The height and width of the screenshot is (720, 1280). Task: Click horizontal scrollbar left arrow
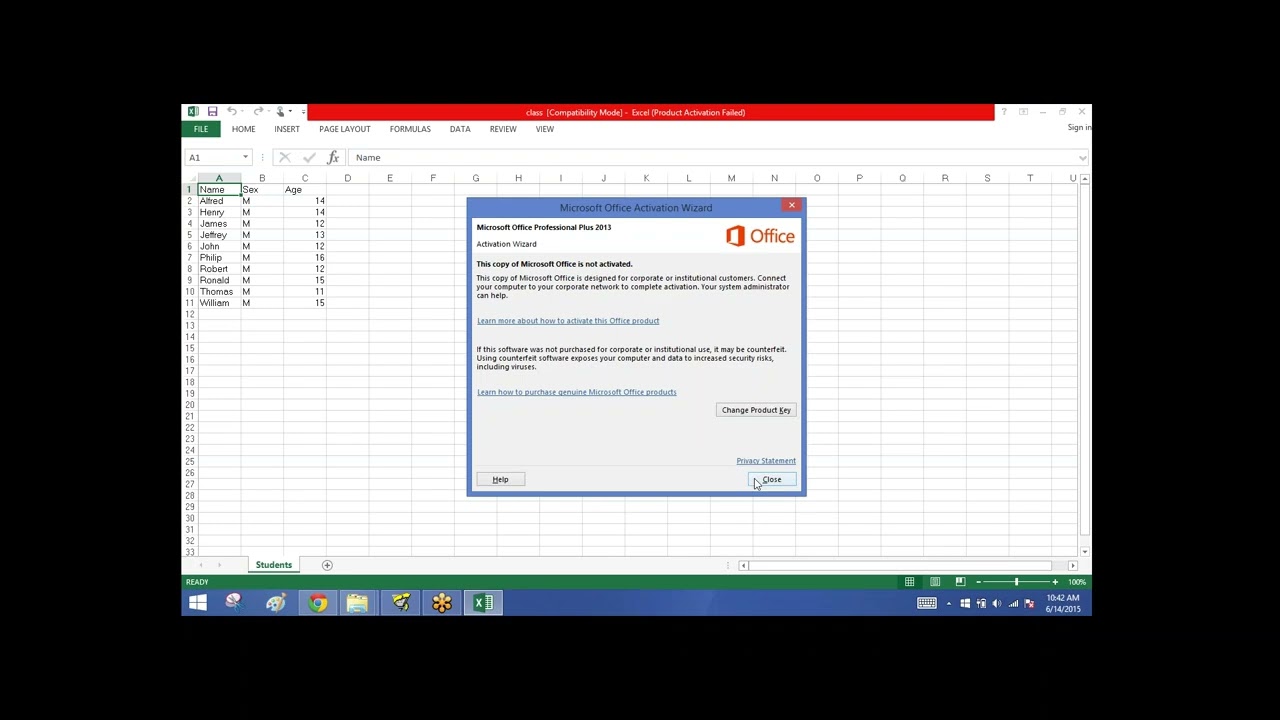tap(743, 566)
